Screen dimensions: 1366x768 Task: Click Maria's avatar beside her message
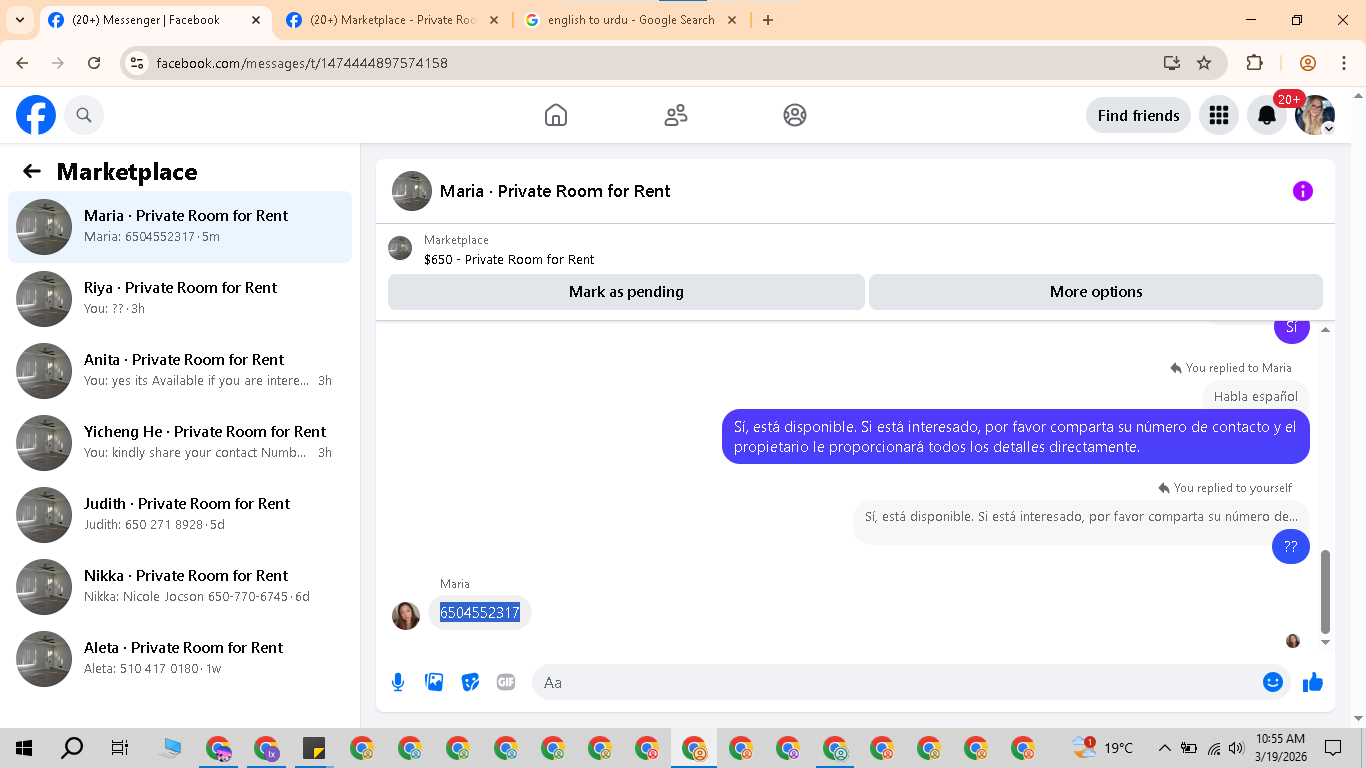point(406,615)
